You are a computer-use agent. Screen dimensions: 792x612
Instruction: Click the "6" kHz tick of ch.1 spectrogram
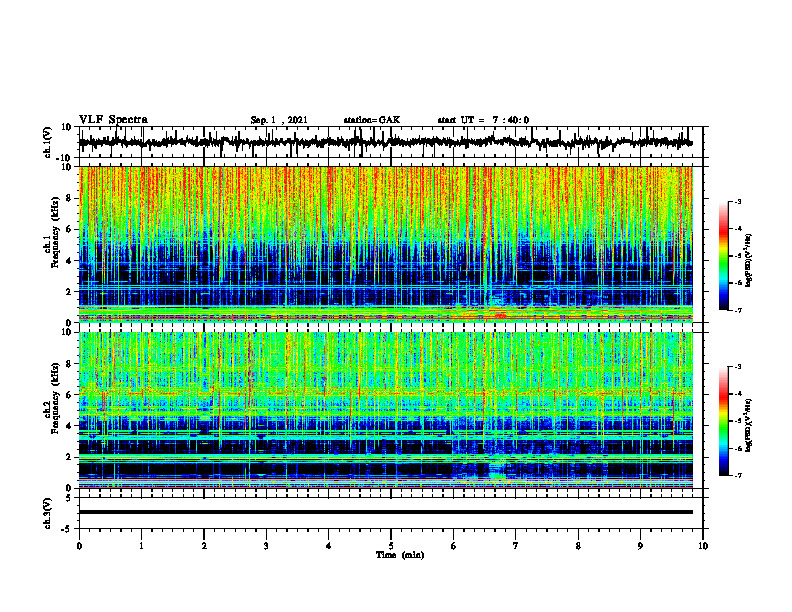[x=70, y=230]
